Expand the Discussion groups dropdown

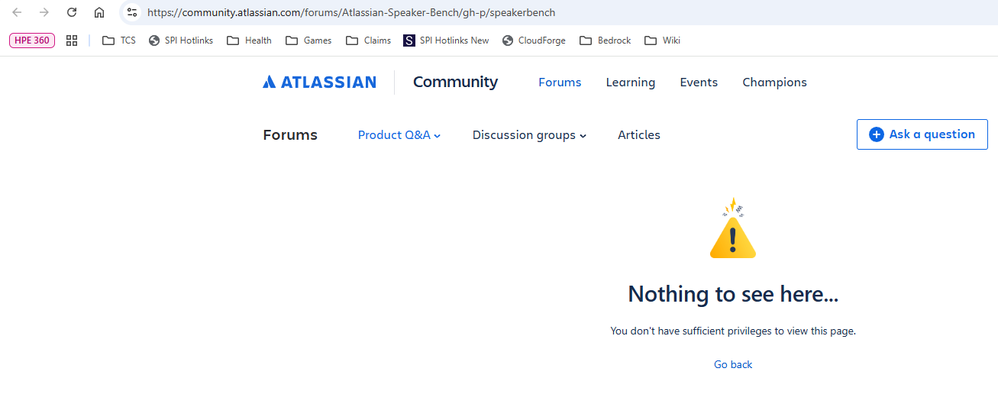(x=530, y=135)
